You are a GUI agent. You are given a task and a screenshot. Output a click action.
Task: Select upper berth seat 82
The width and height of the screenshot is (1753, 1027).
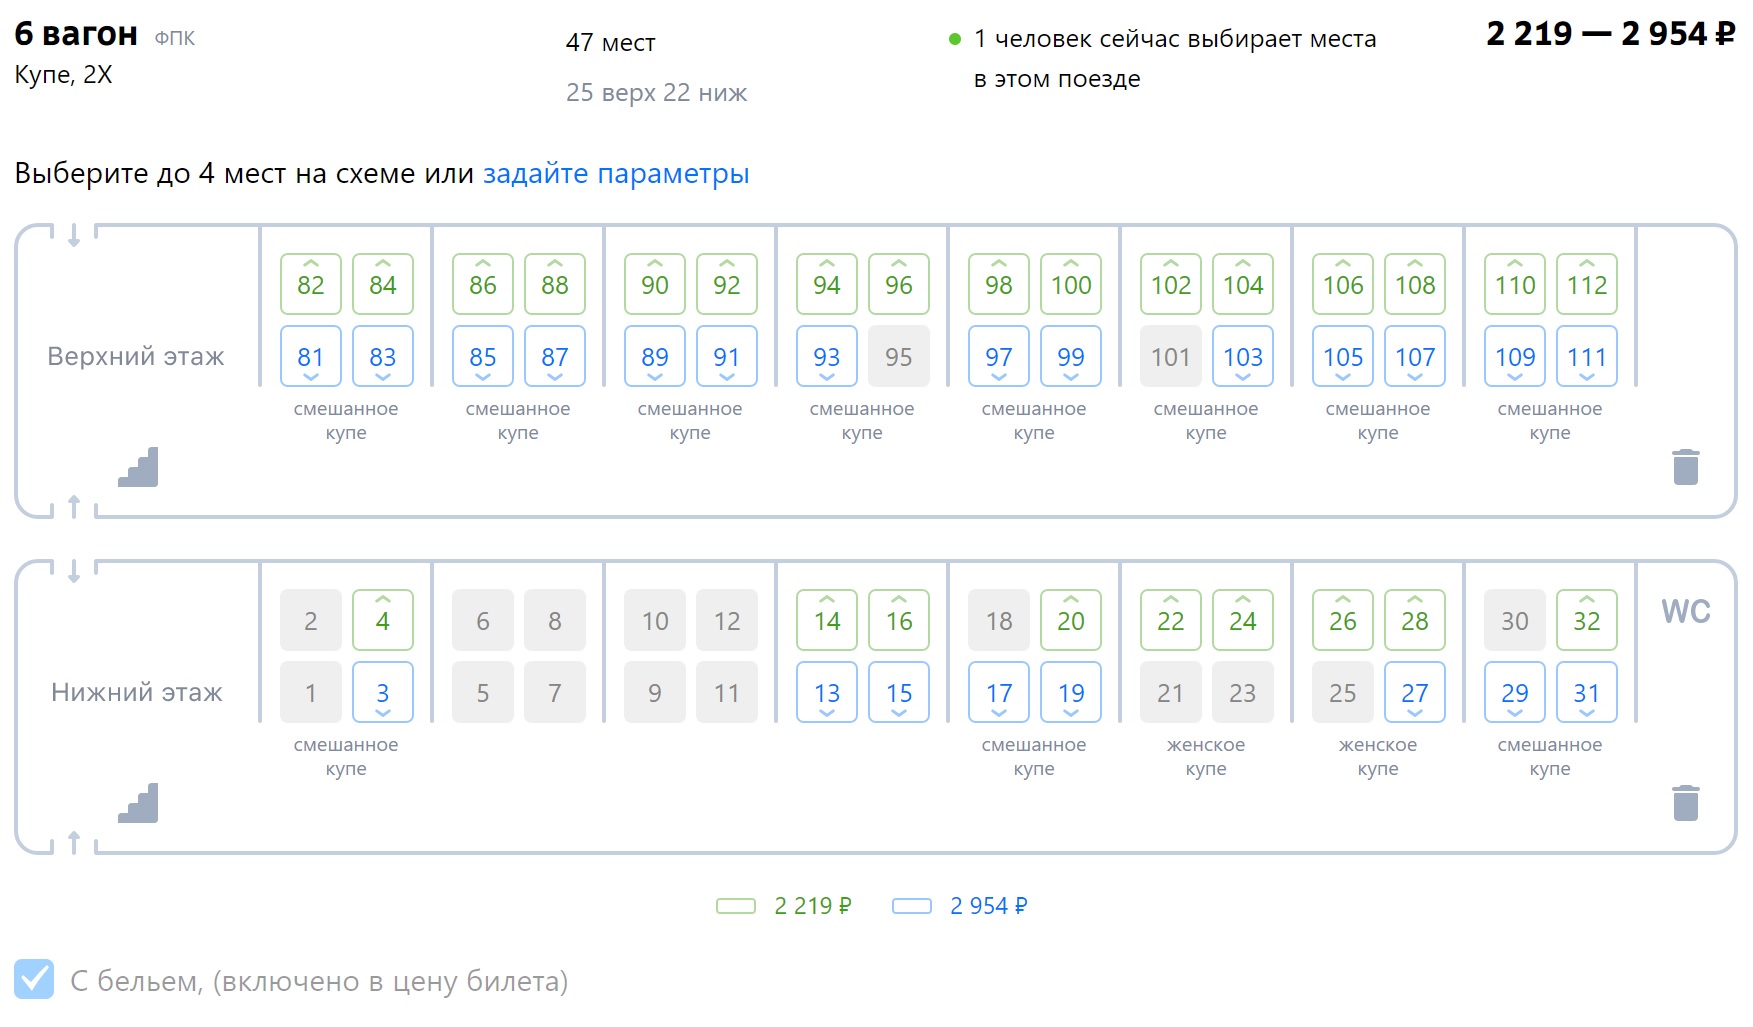pyautogui.click(x=311, y=285)
